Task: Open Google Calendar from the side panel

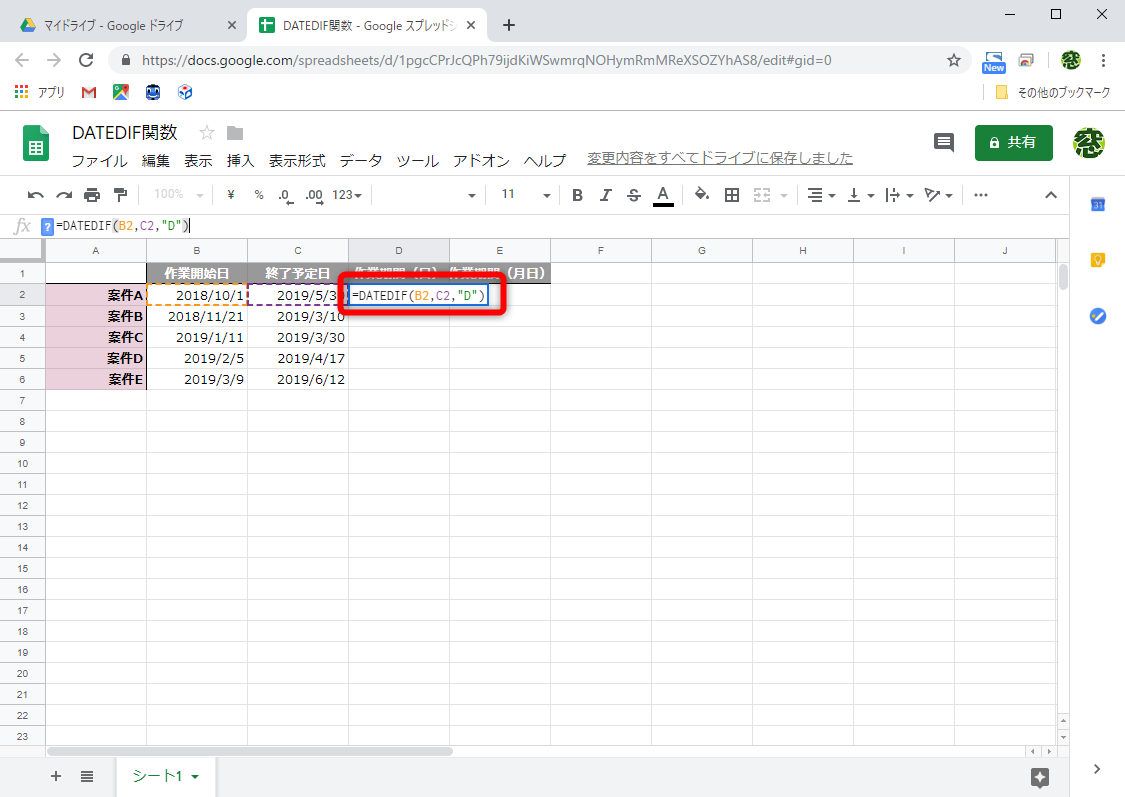Action: coord(1097,204)
